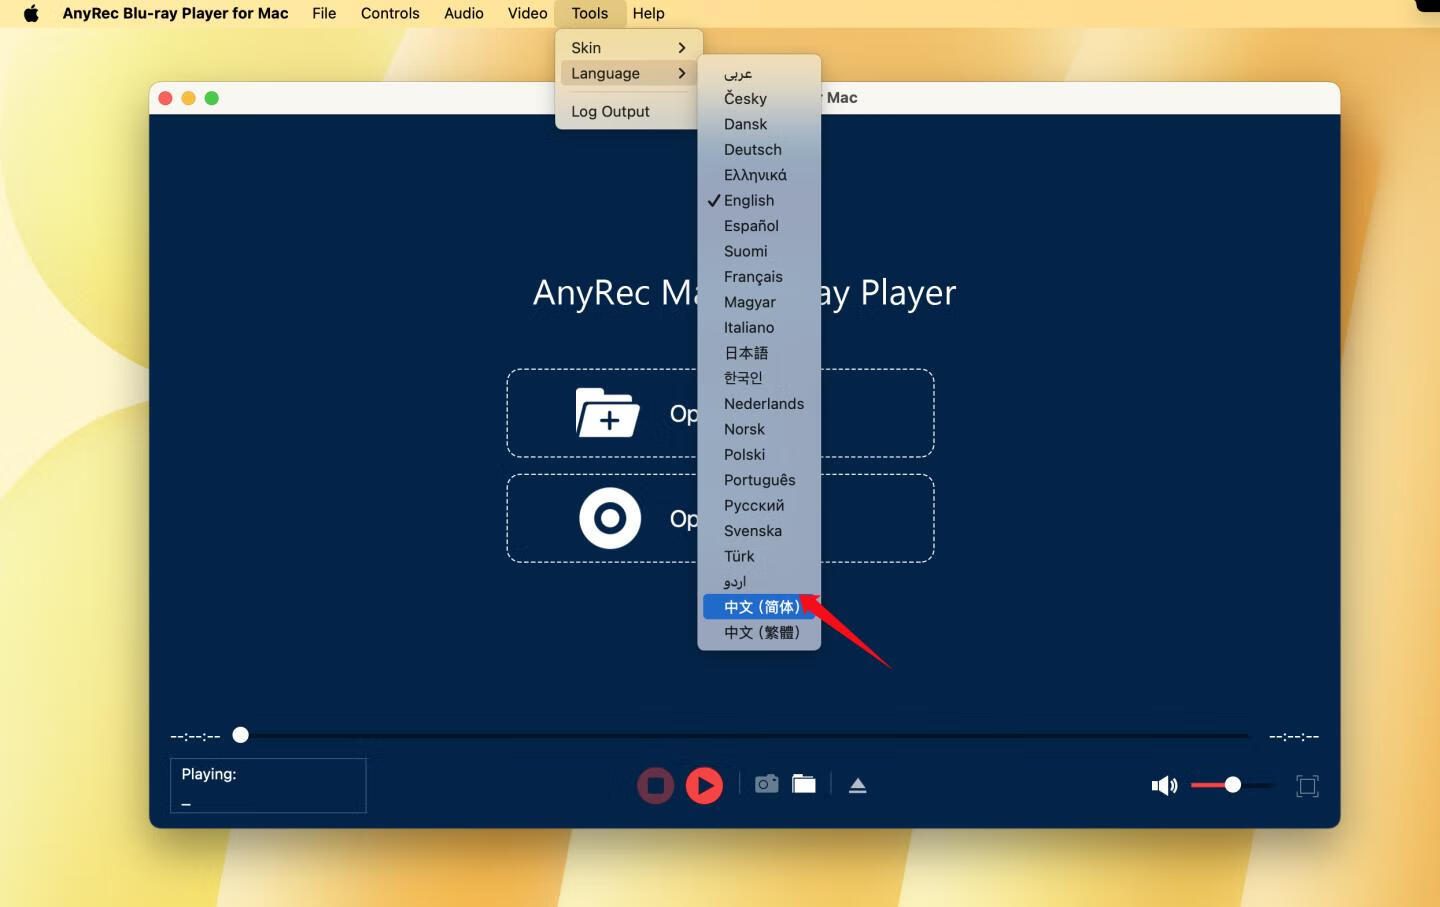Adjust the volume slider knob
This screenshot has height=907, width=1440.
(1233, 785)
